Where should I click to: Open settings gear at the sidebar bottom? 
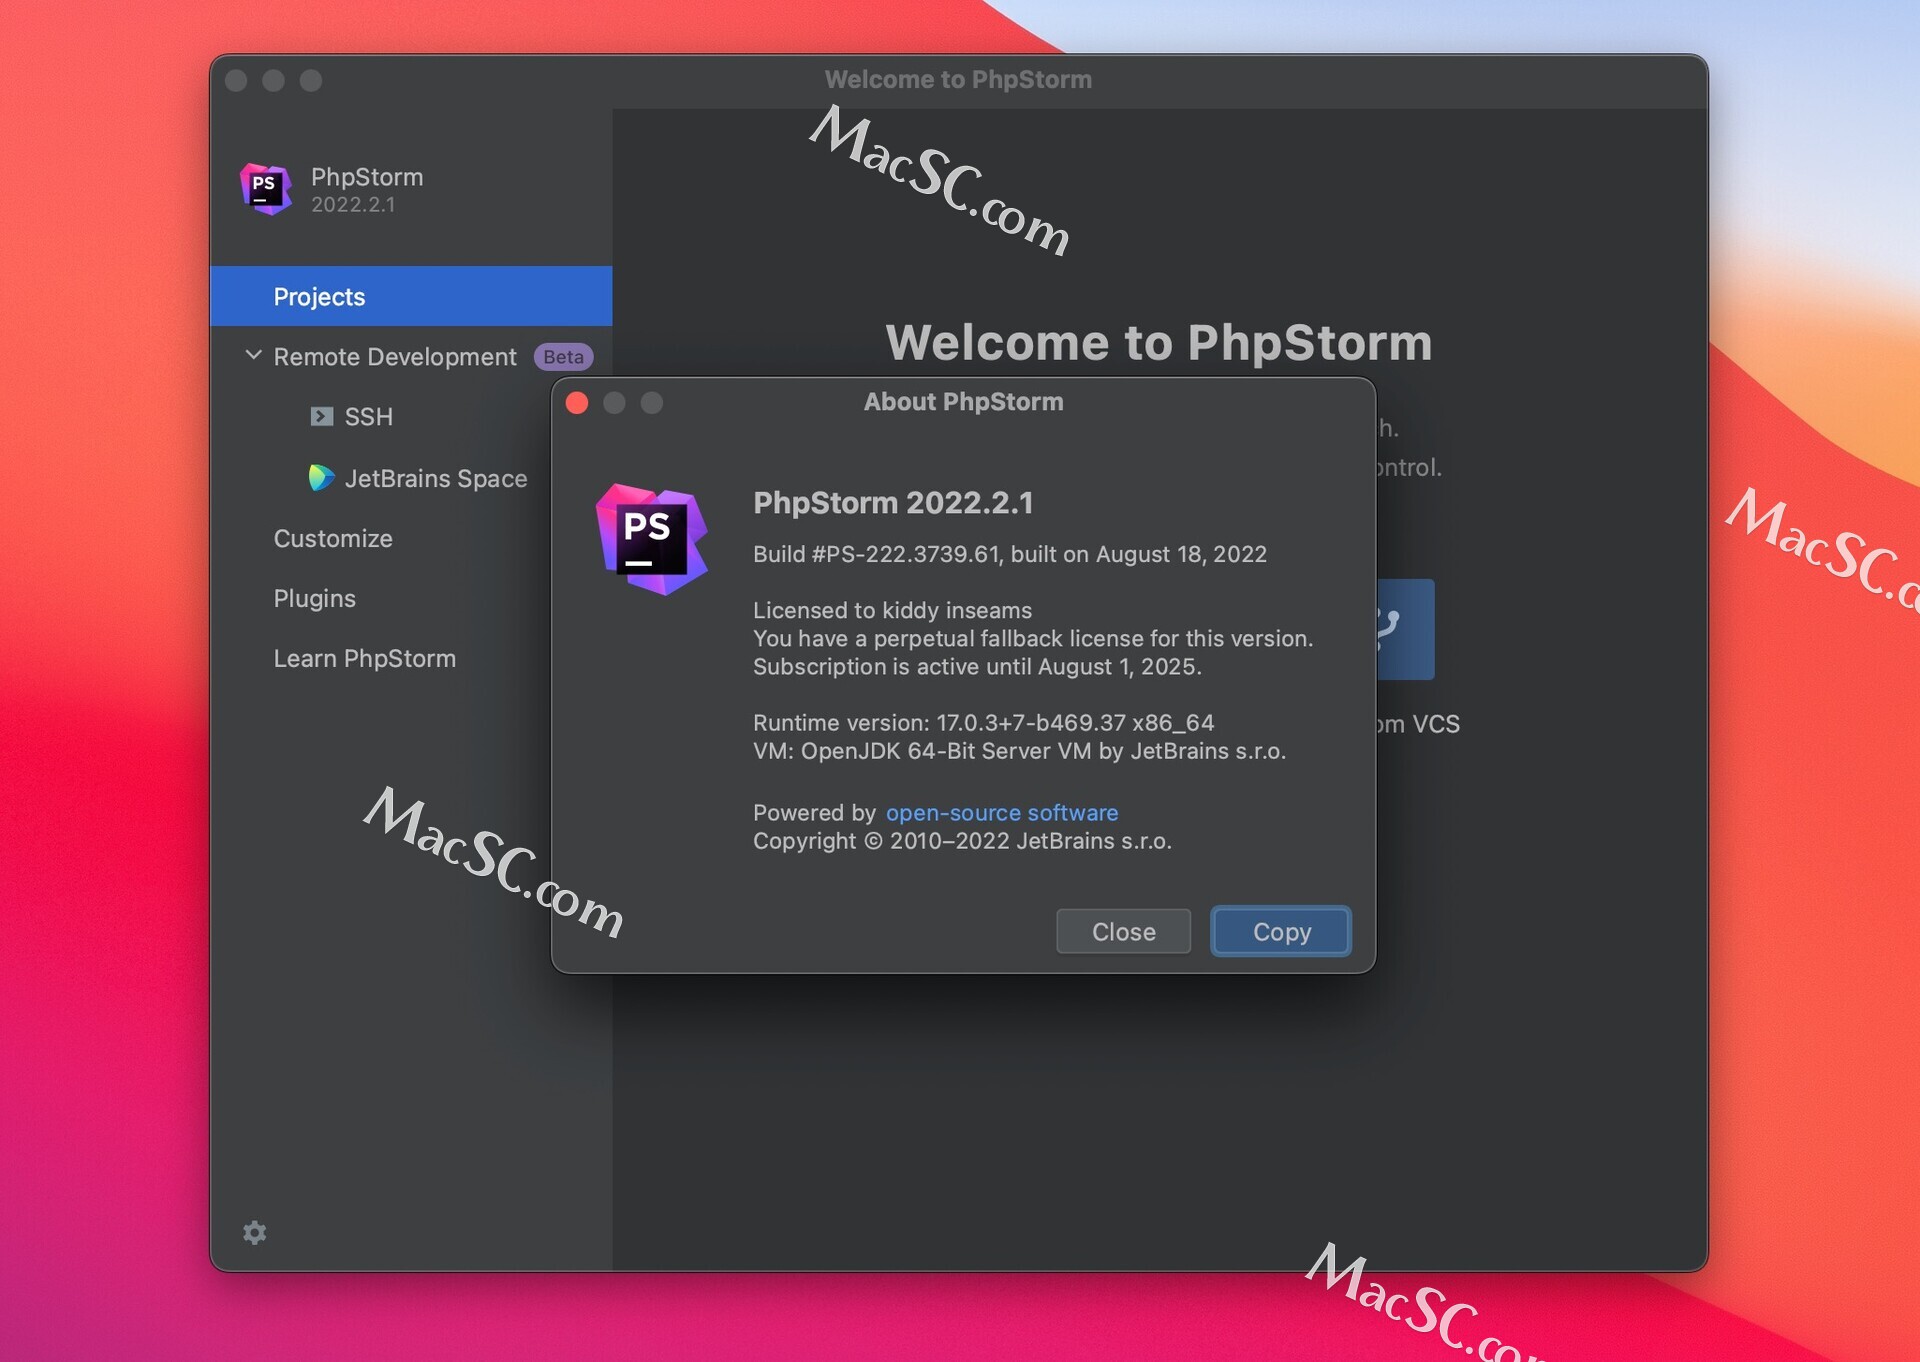(255, 1232)
